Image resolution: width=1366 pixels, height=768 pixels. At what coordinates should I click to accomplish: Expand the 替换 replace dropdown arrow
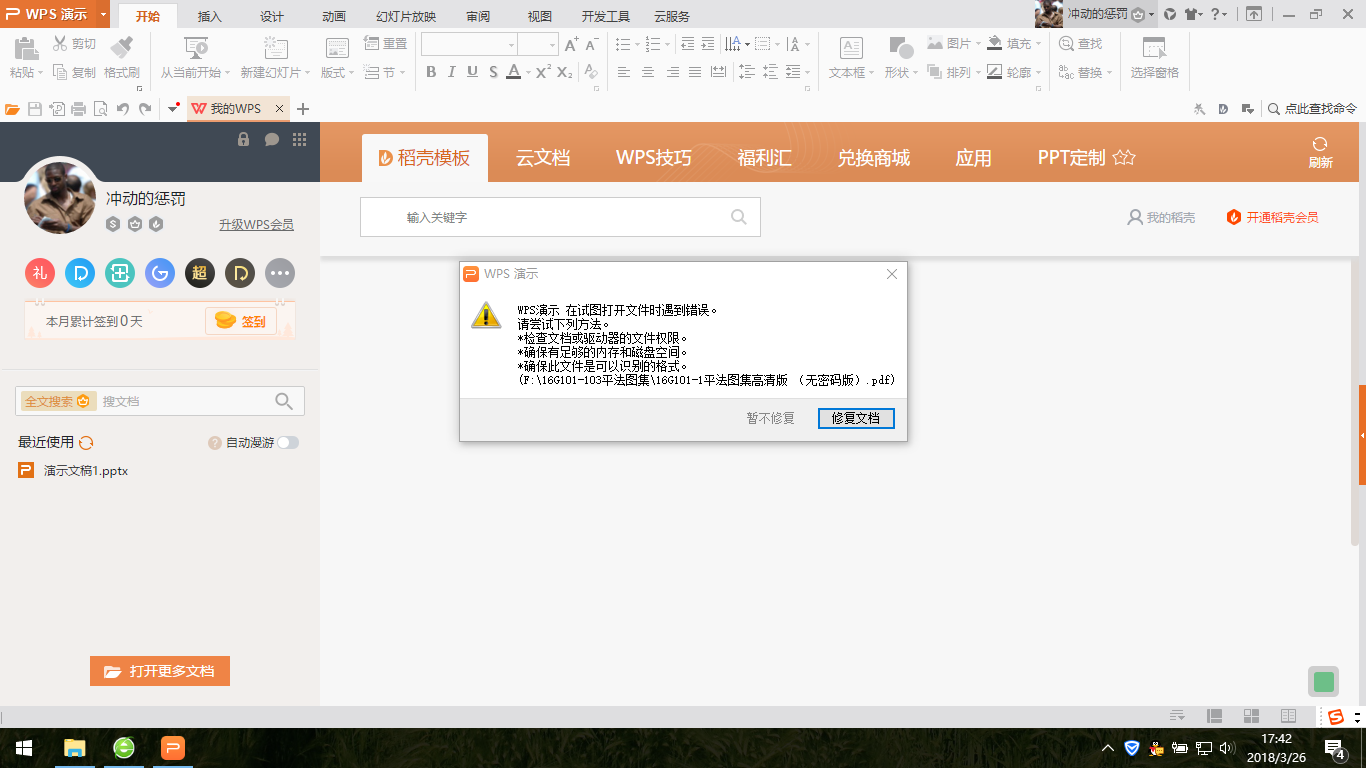[1110, 73]
